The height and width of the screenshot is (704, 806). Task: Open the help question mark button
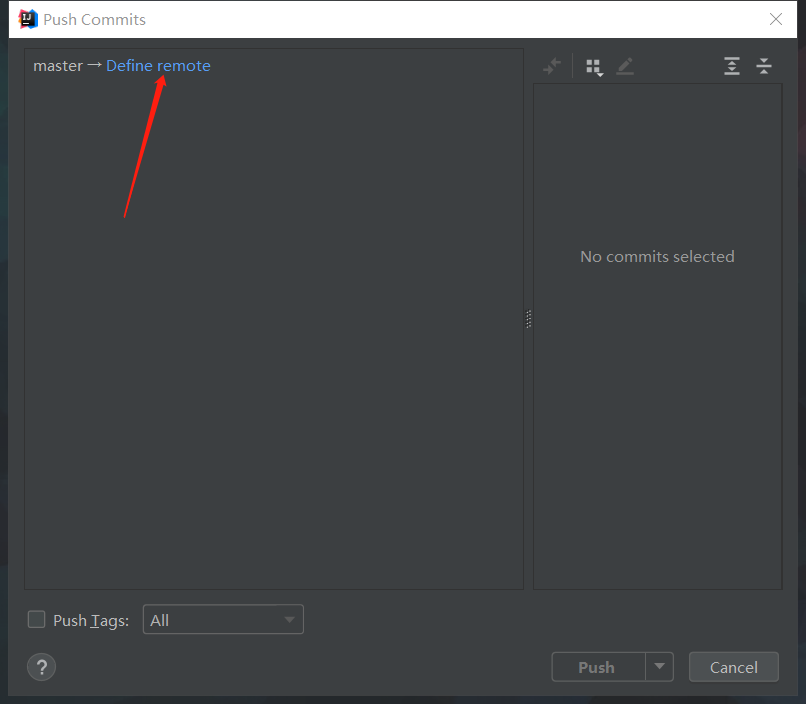click(x=42, y=667)
